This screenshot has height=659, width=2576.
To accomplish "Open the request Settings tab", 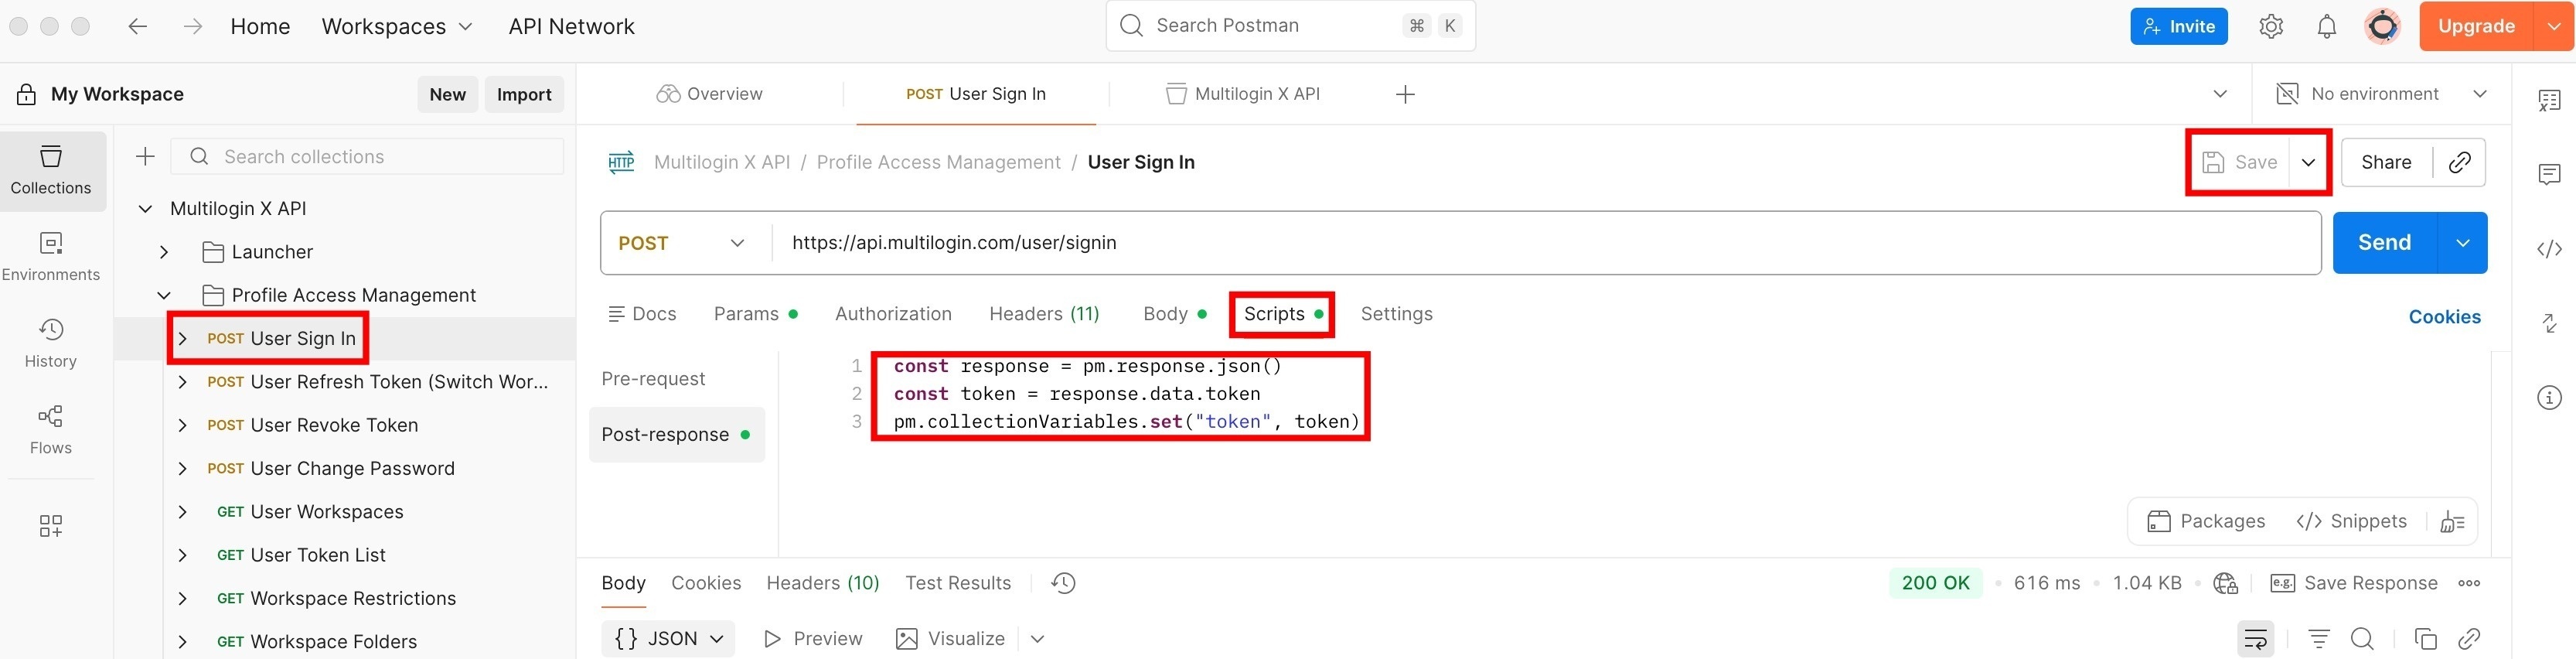I will pyautogui.click(x=1396, y=314).
